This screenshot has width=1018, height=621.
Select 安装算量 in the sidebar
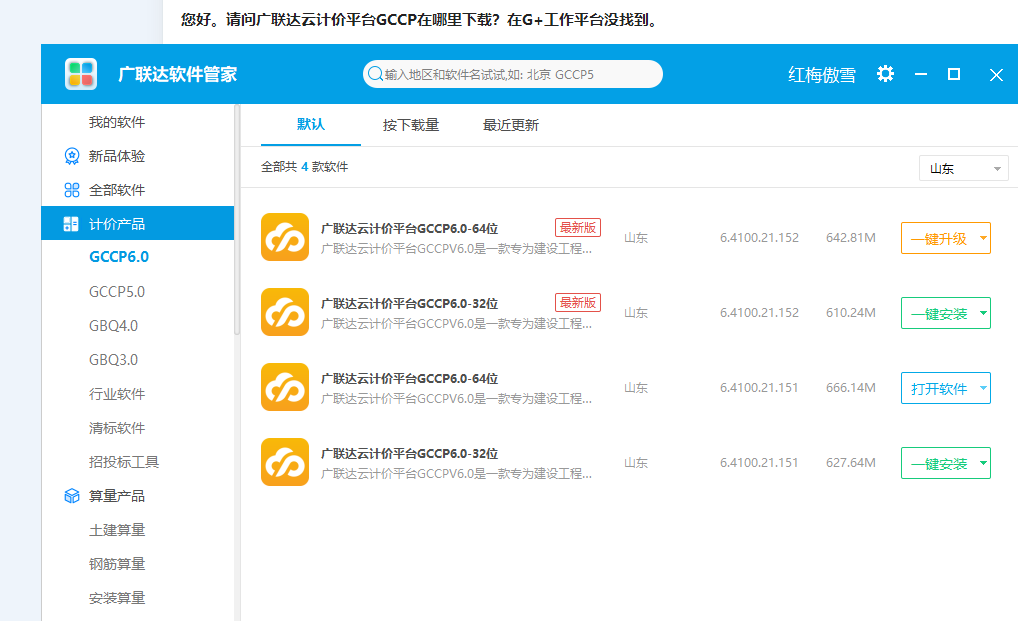coord(117,598)
